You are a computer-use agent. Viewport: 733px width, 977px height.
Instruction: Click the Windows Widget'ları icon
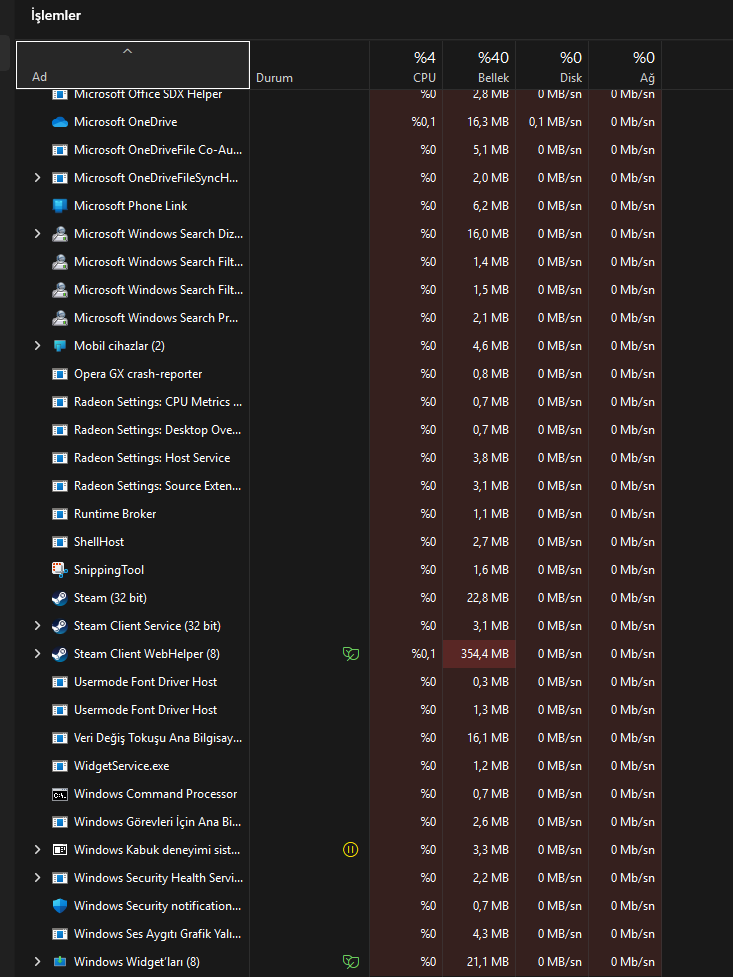(60, 962)
